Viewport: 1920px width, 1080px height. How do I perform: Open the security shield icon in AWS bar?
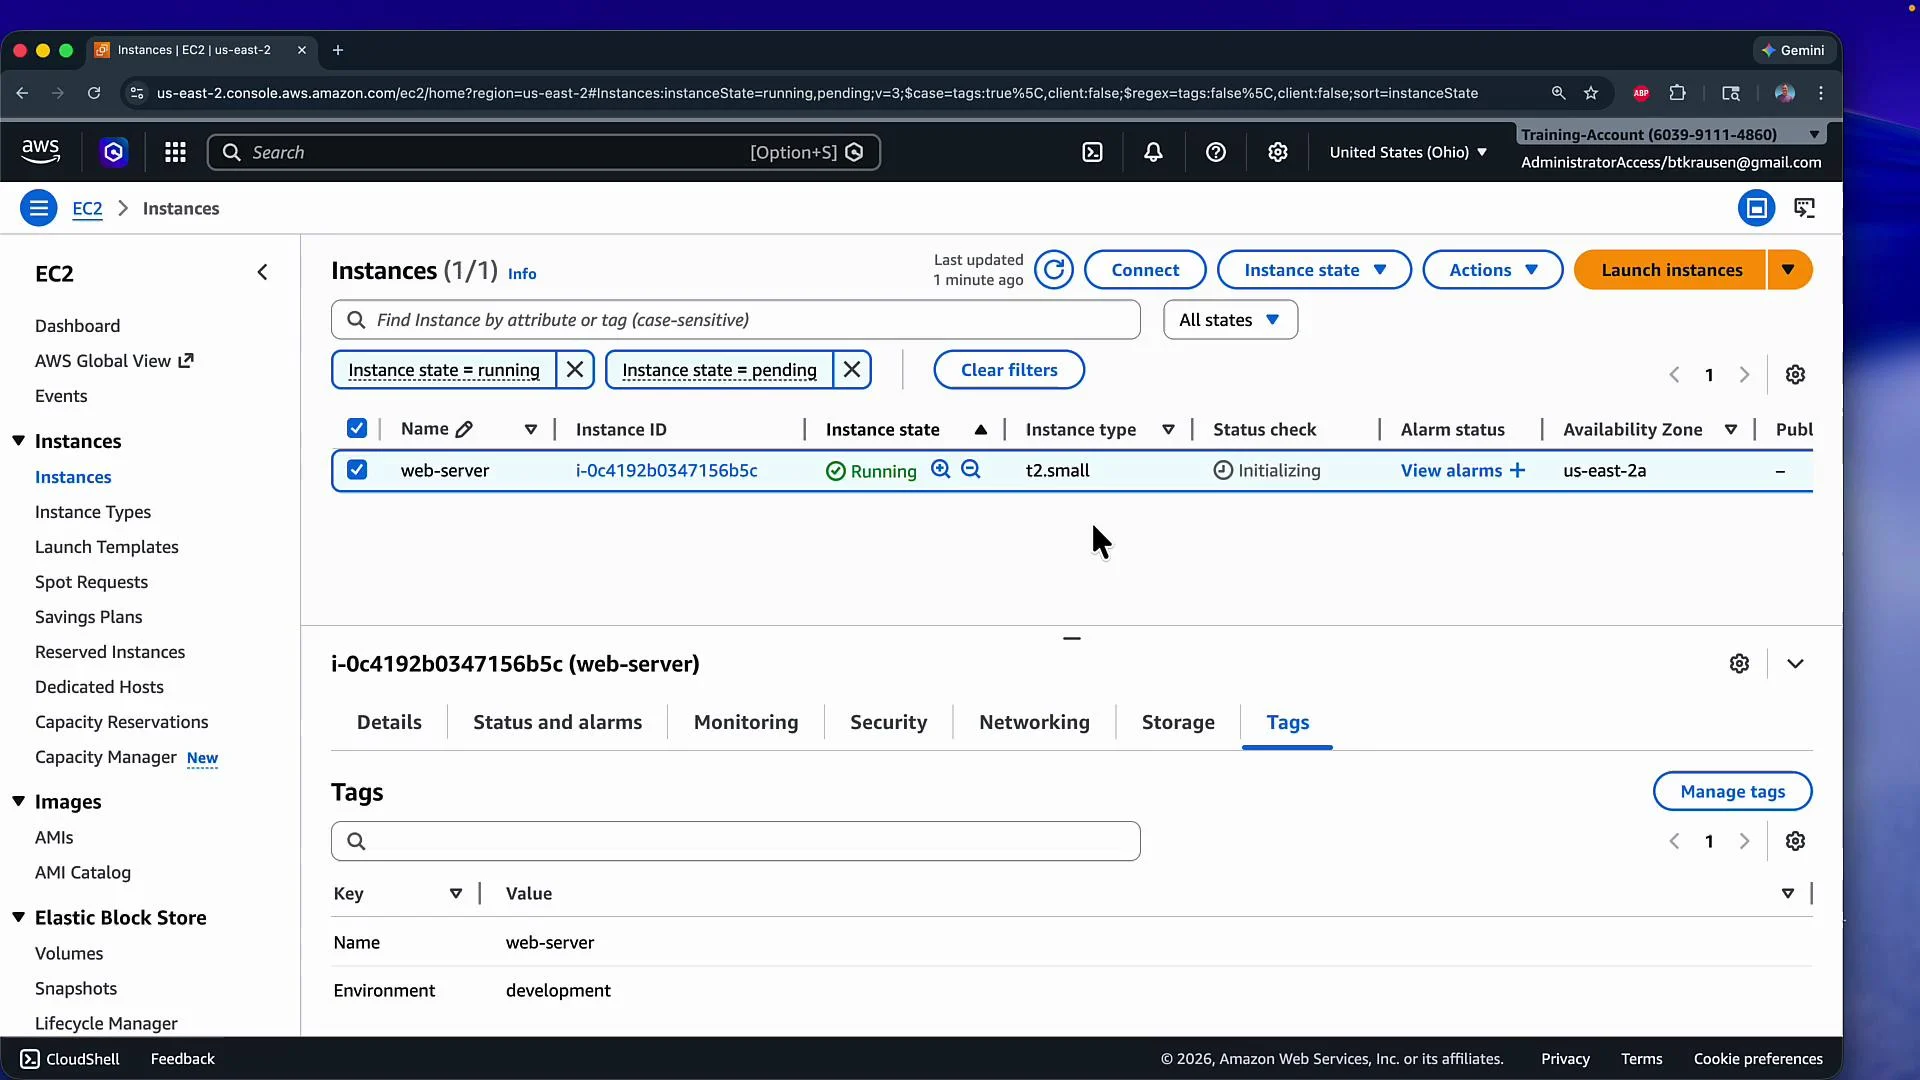click(113, 152)
